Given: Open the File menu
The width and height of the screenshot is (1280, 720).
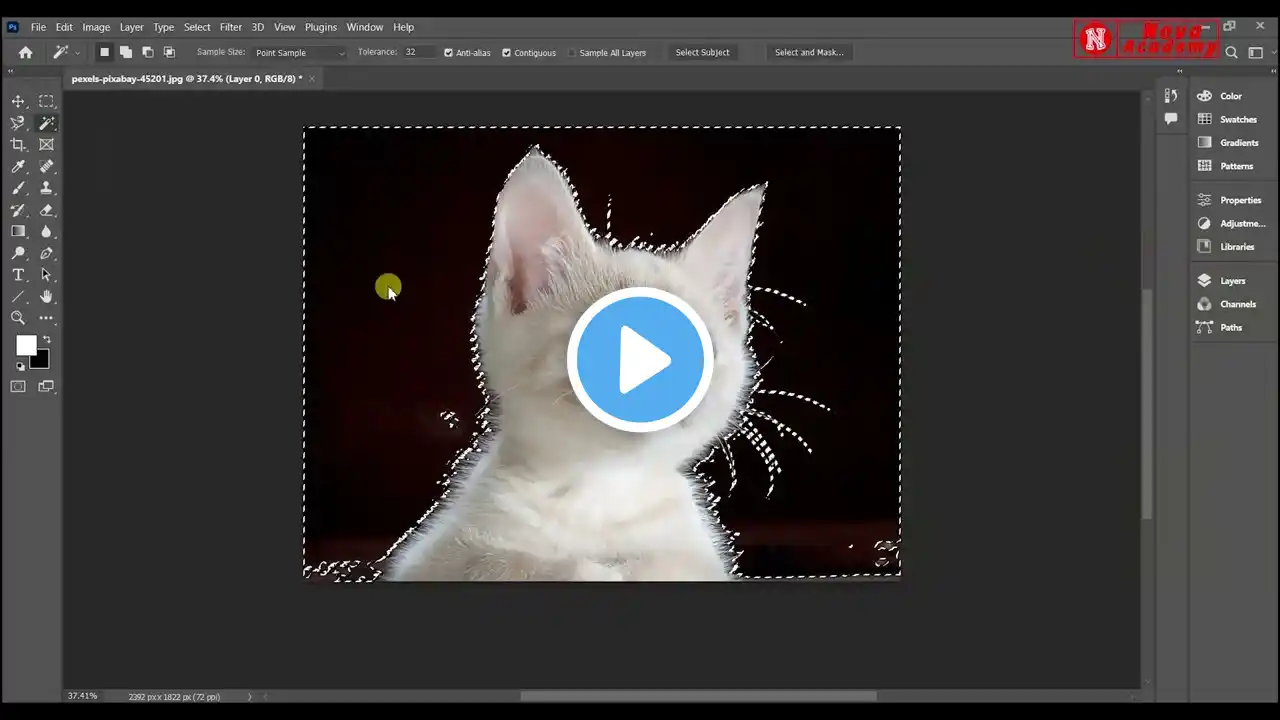Looking at the screenshot, I should (x=38, y=27).
